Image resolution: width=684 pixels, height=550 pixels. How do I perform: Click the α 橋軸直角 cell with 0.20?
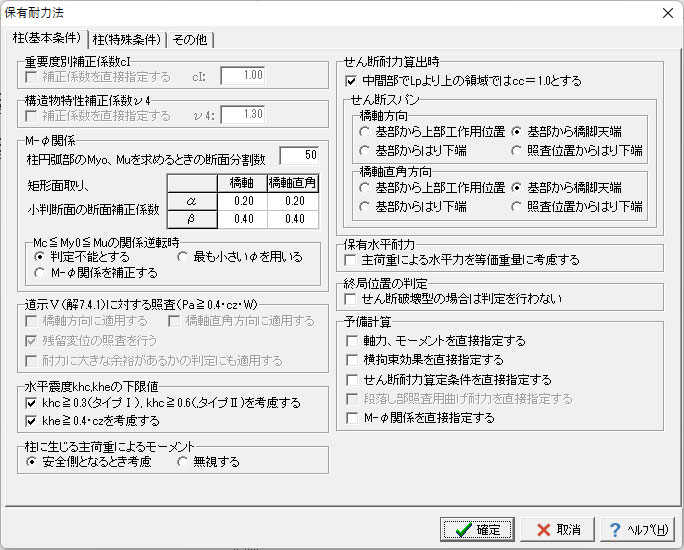coord(293,201)
